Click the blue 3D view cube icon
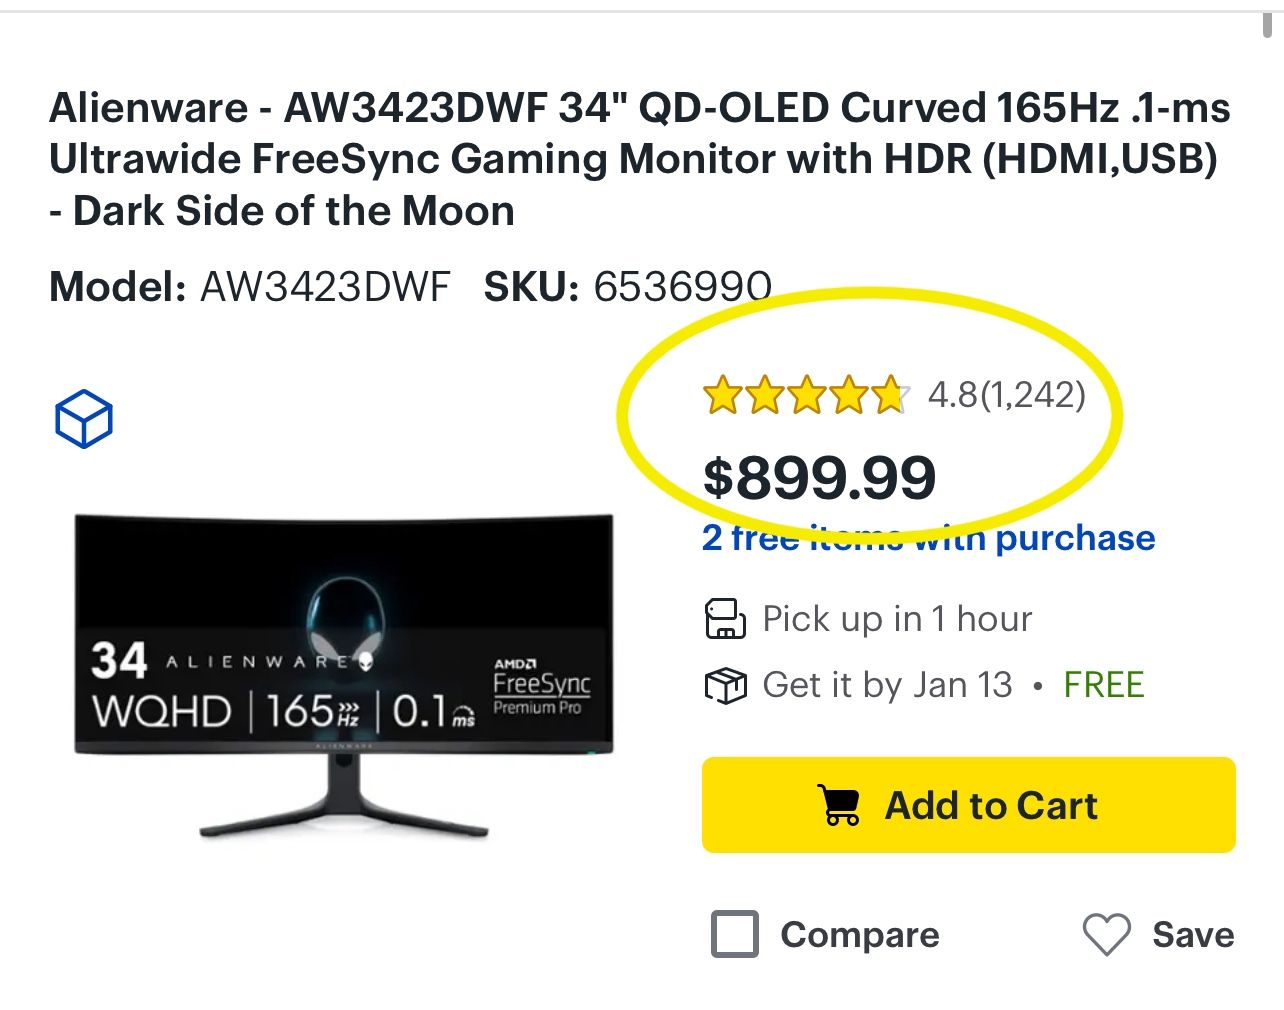This screenshot has width=1284, height=1010. [84, 418]
